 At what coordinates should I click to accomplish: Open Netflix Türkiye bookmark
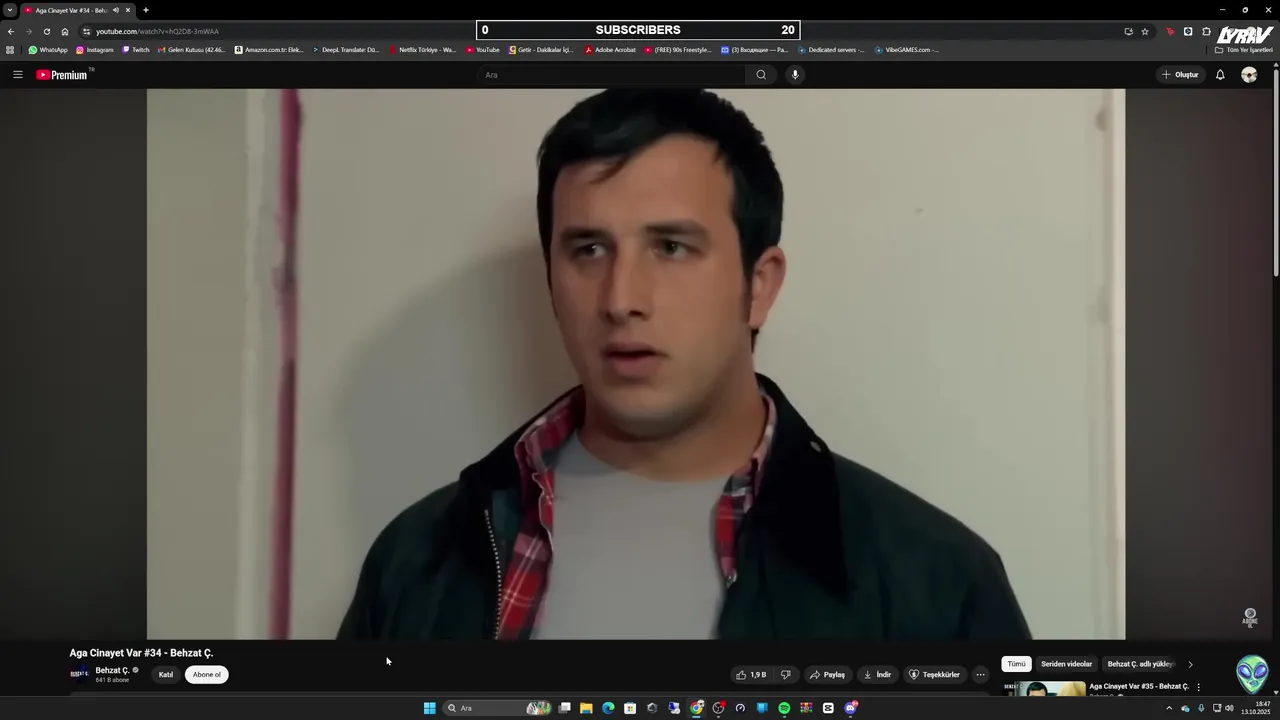coord(423,50)
